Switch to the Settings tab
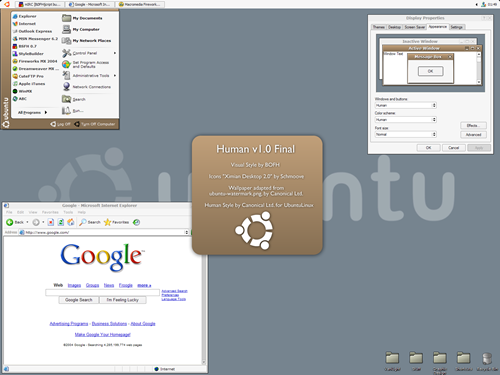The height and width of the screenshot is (375, 500). (x=456, y=27)
